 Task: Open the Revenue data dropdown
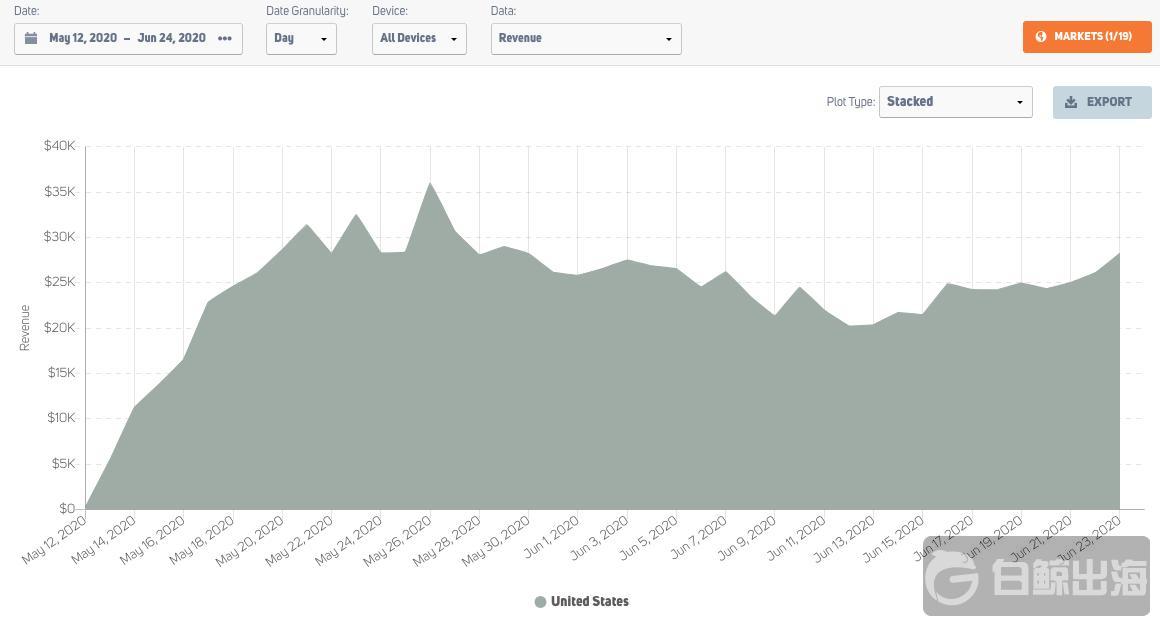click(x=586, y=38)
